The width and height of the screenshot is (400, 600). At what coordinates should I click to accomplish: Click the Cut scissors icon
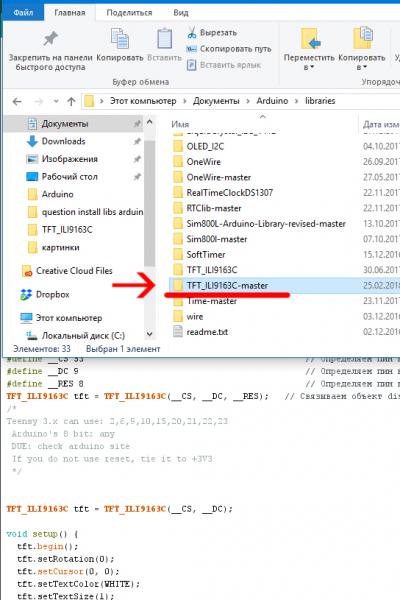192,33
